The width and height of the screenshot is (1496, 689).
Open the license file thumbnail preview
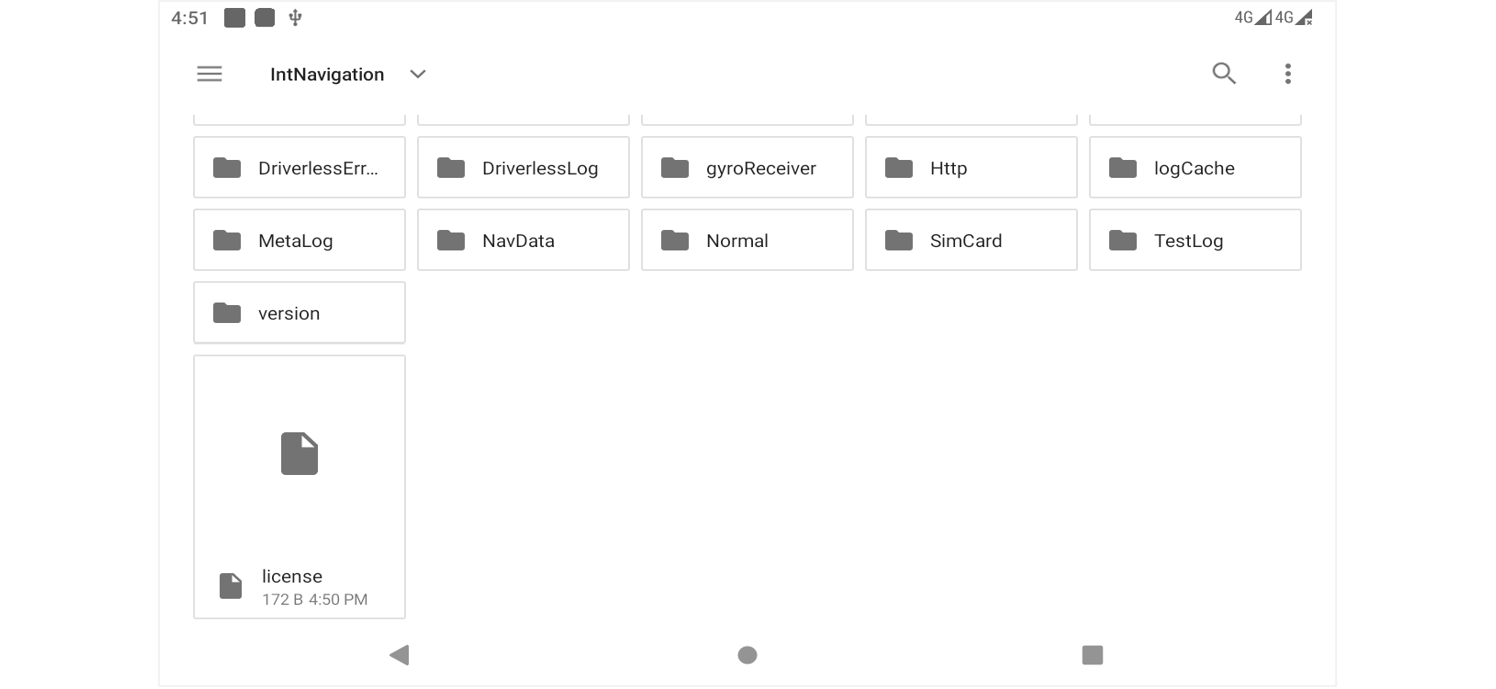coord(299,454)
